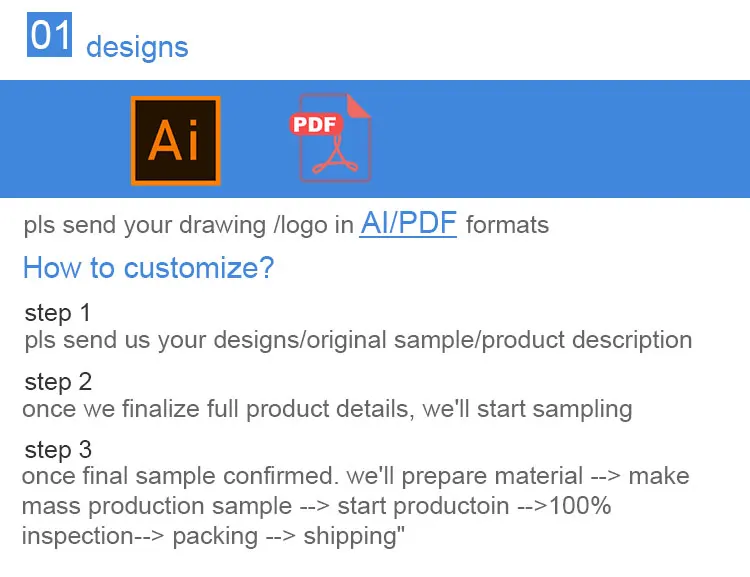The height and width of the screenshot is (577, 750).
Task: Open the AI/PDF underlined link
Action: (x=408, y=224)
